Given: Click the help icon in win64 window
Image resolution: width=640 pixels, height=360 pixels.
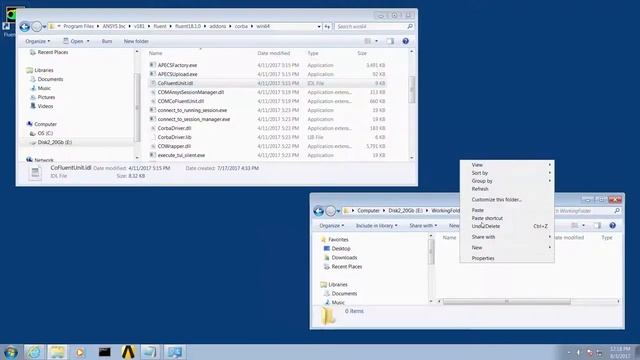Looking at the screenshot, I should click(x=405, y=41).
